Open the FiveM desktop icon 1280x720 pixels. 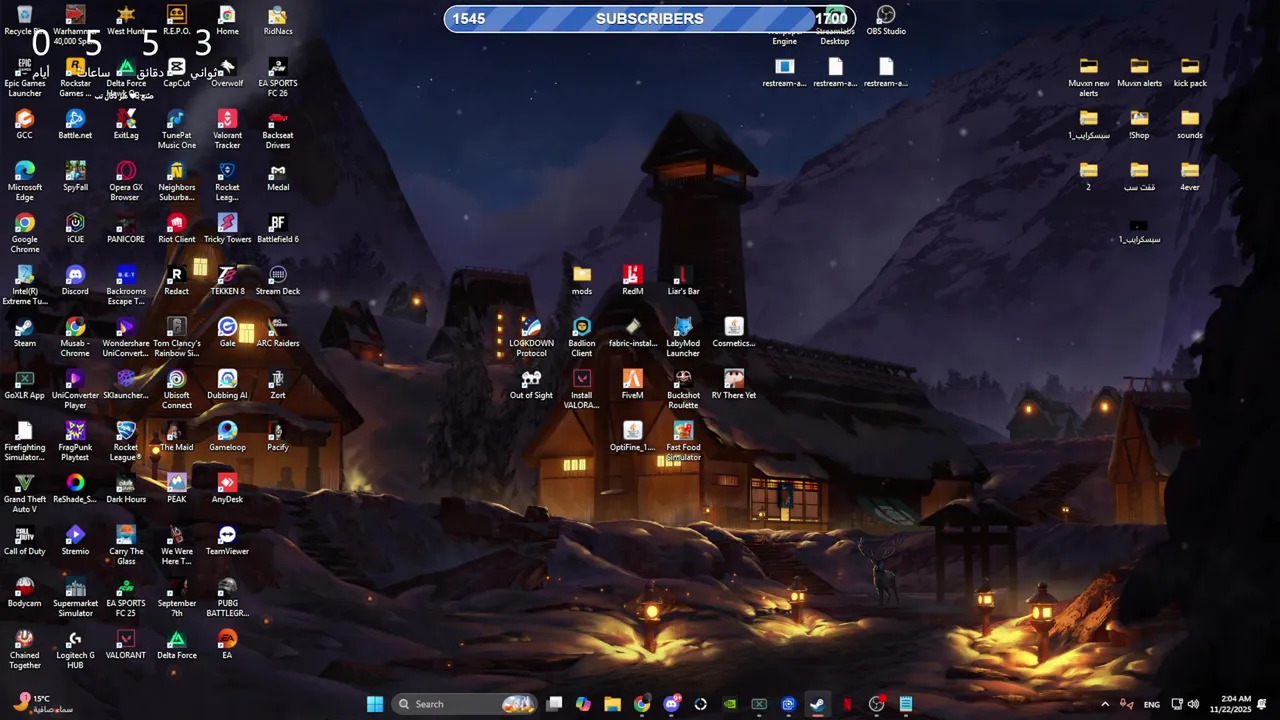coord(632,384)
